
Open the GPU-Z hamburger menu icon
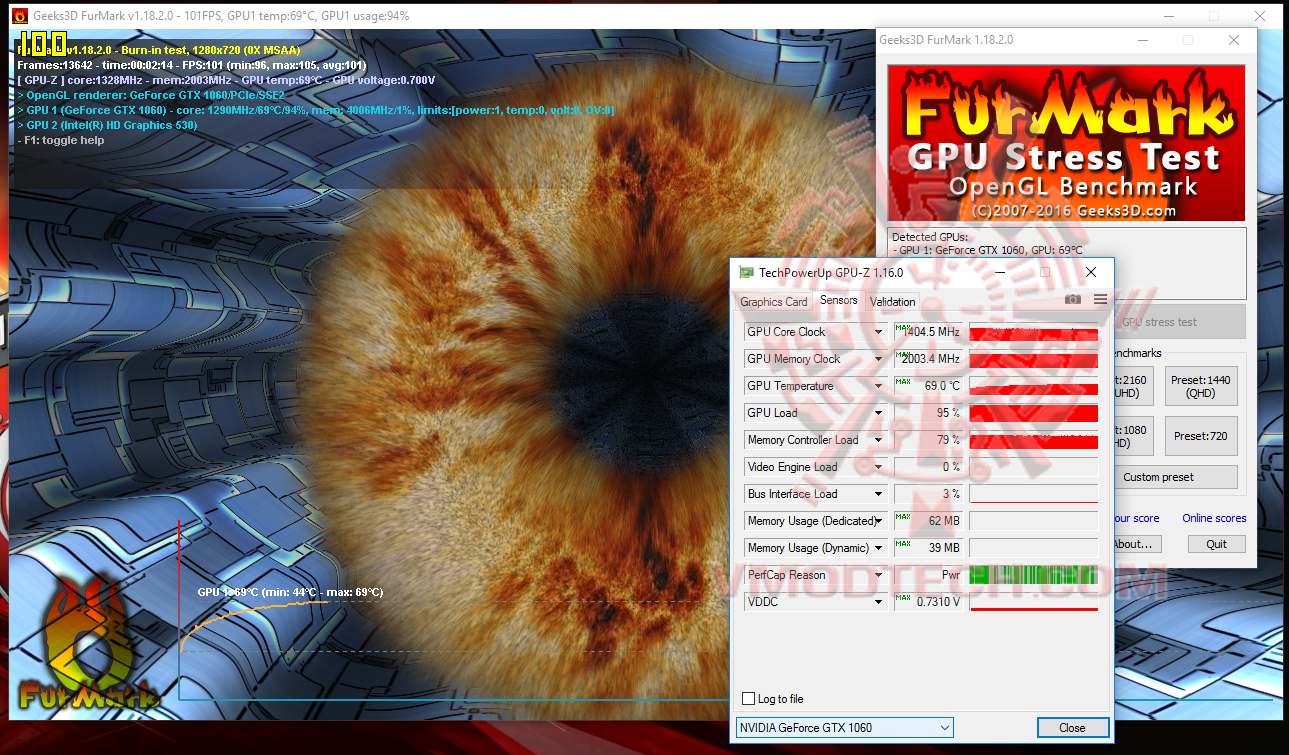point(1101,299)
